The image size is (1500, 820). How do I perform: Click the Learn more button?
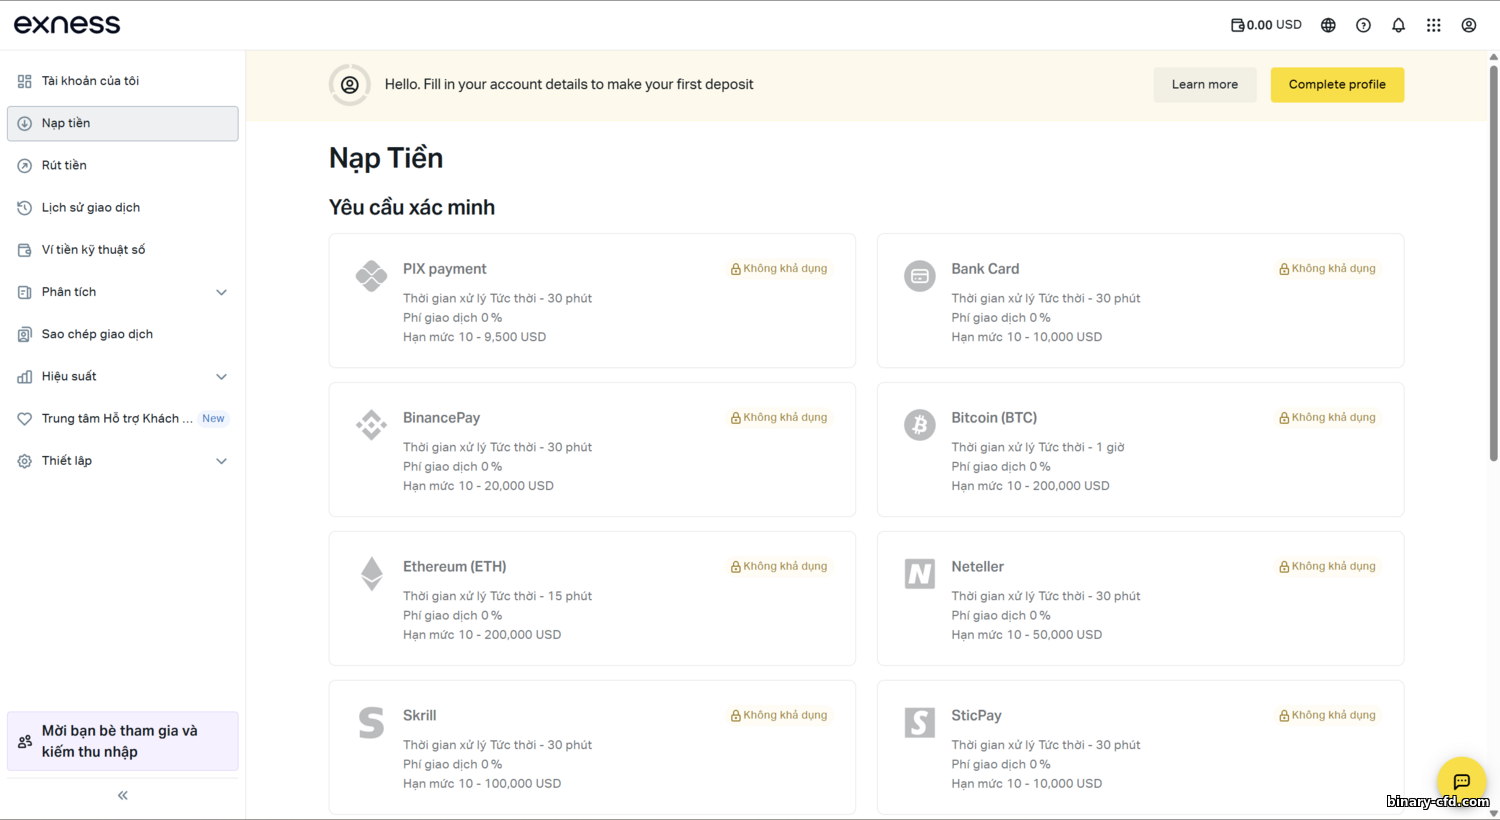(1204, 85)
